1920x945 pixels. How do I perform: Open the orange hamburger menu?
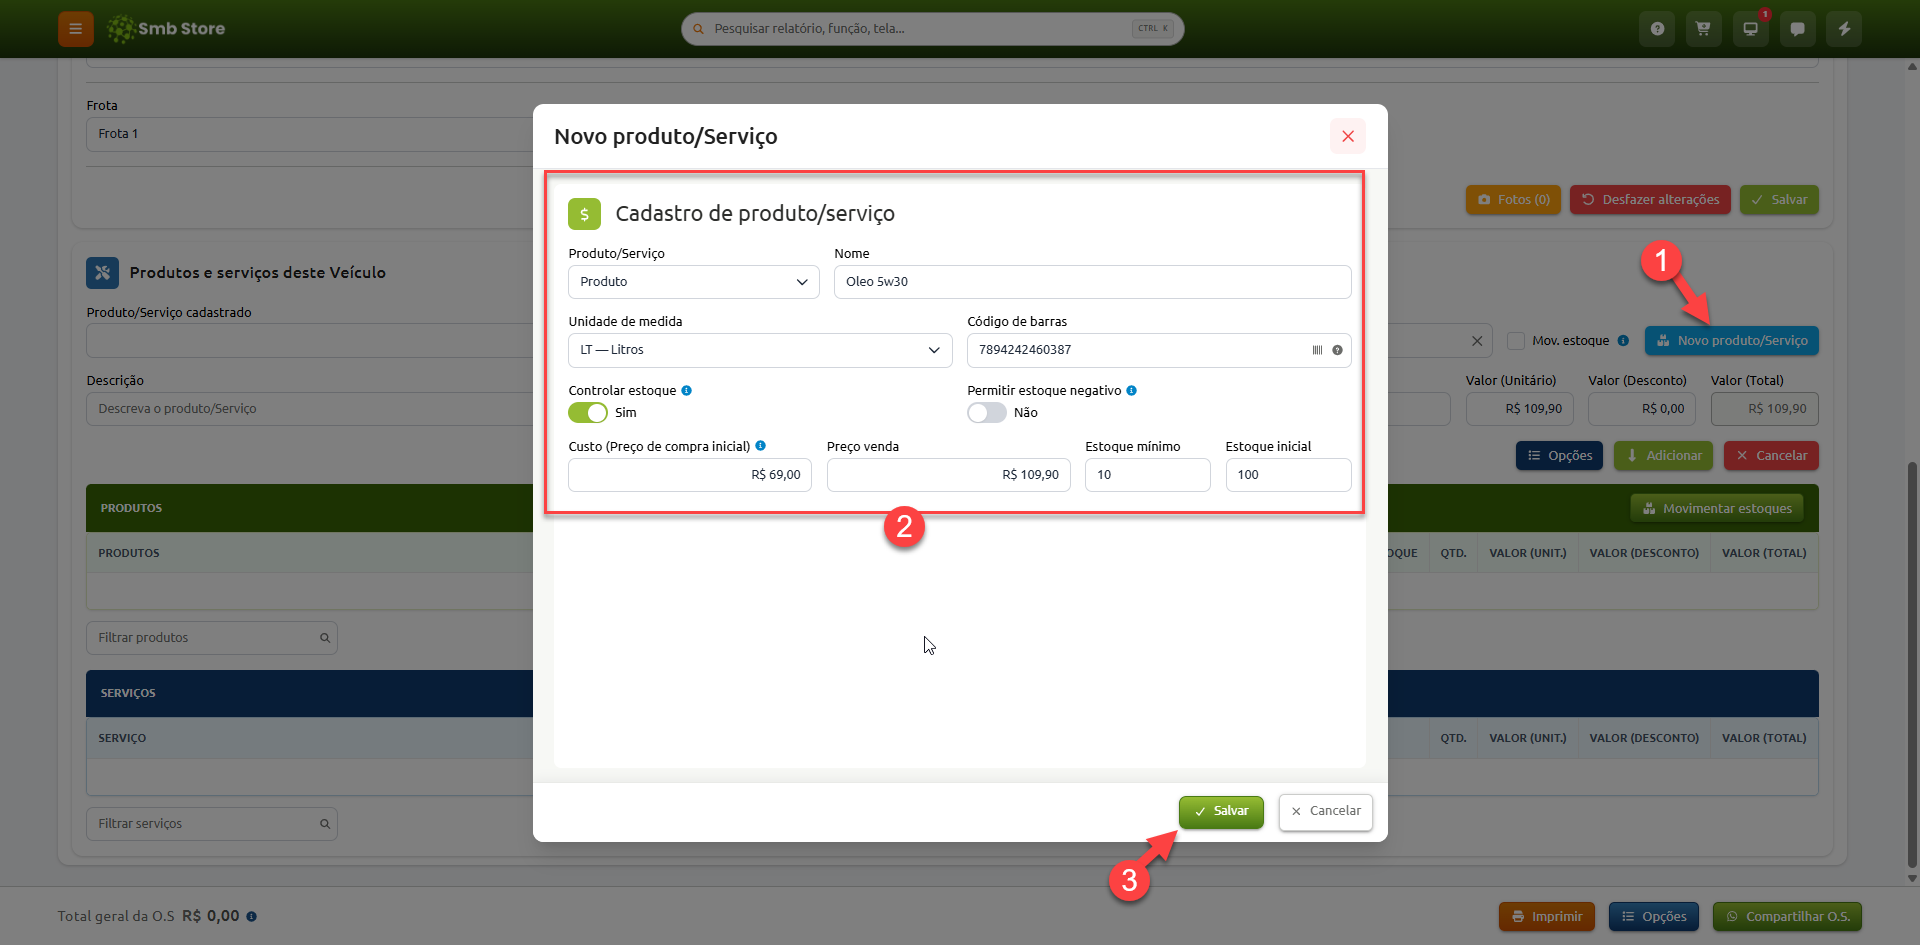point(75,29)
